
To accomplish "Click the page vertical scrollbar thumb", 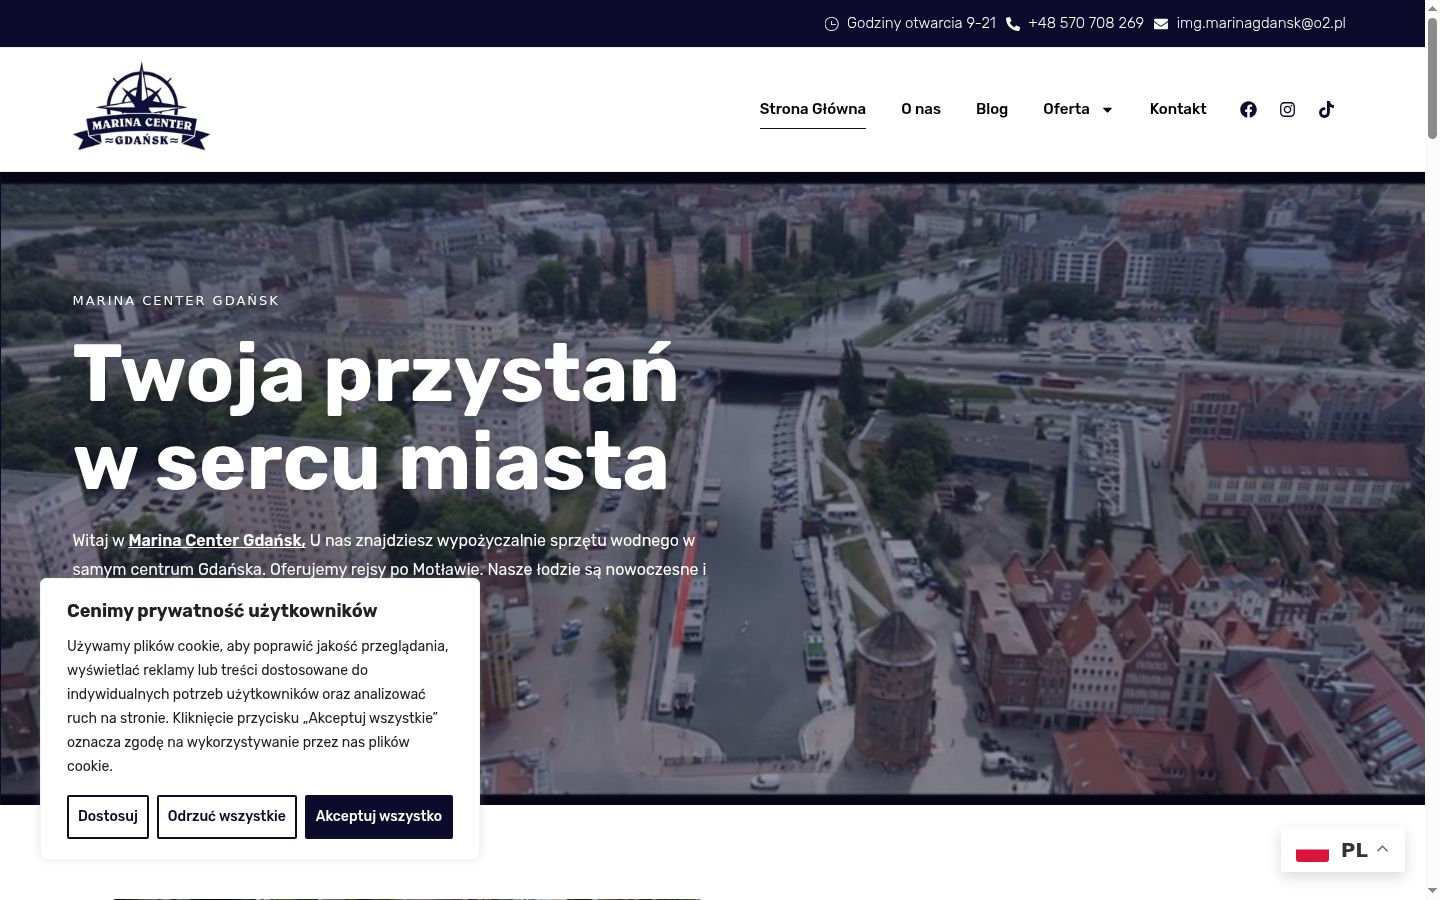I will tap(1432, 80).
